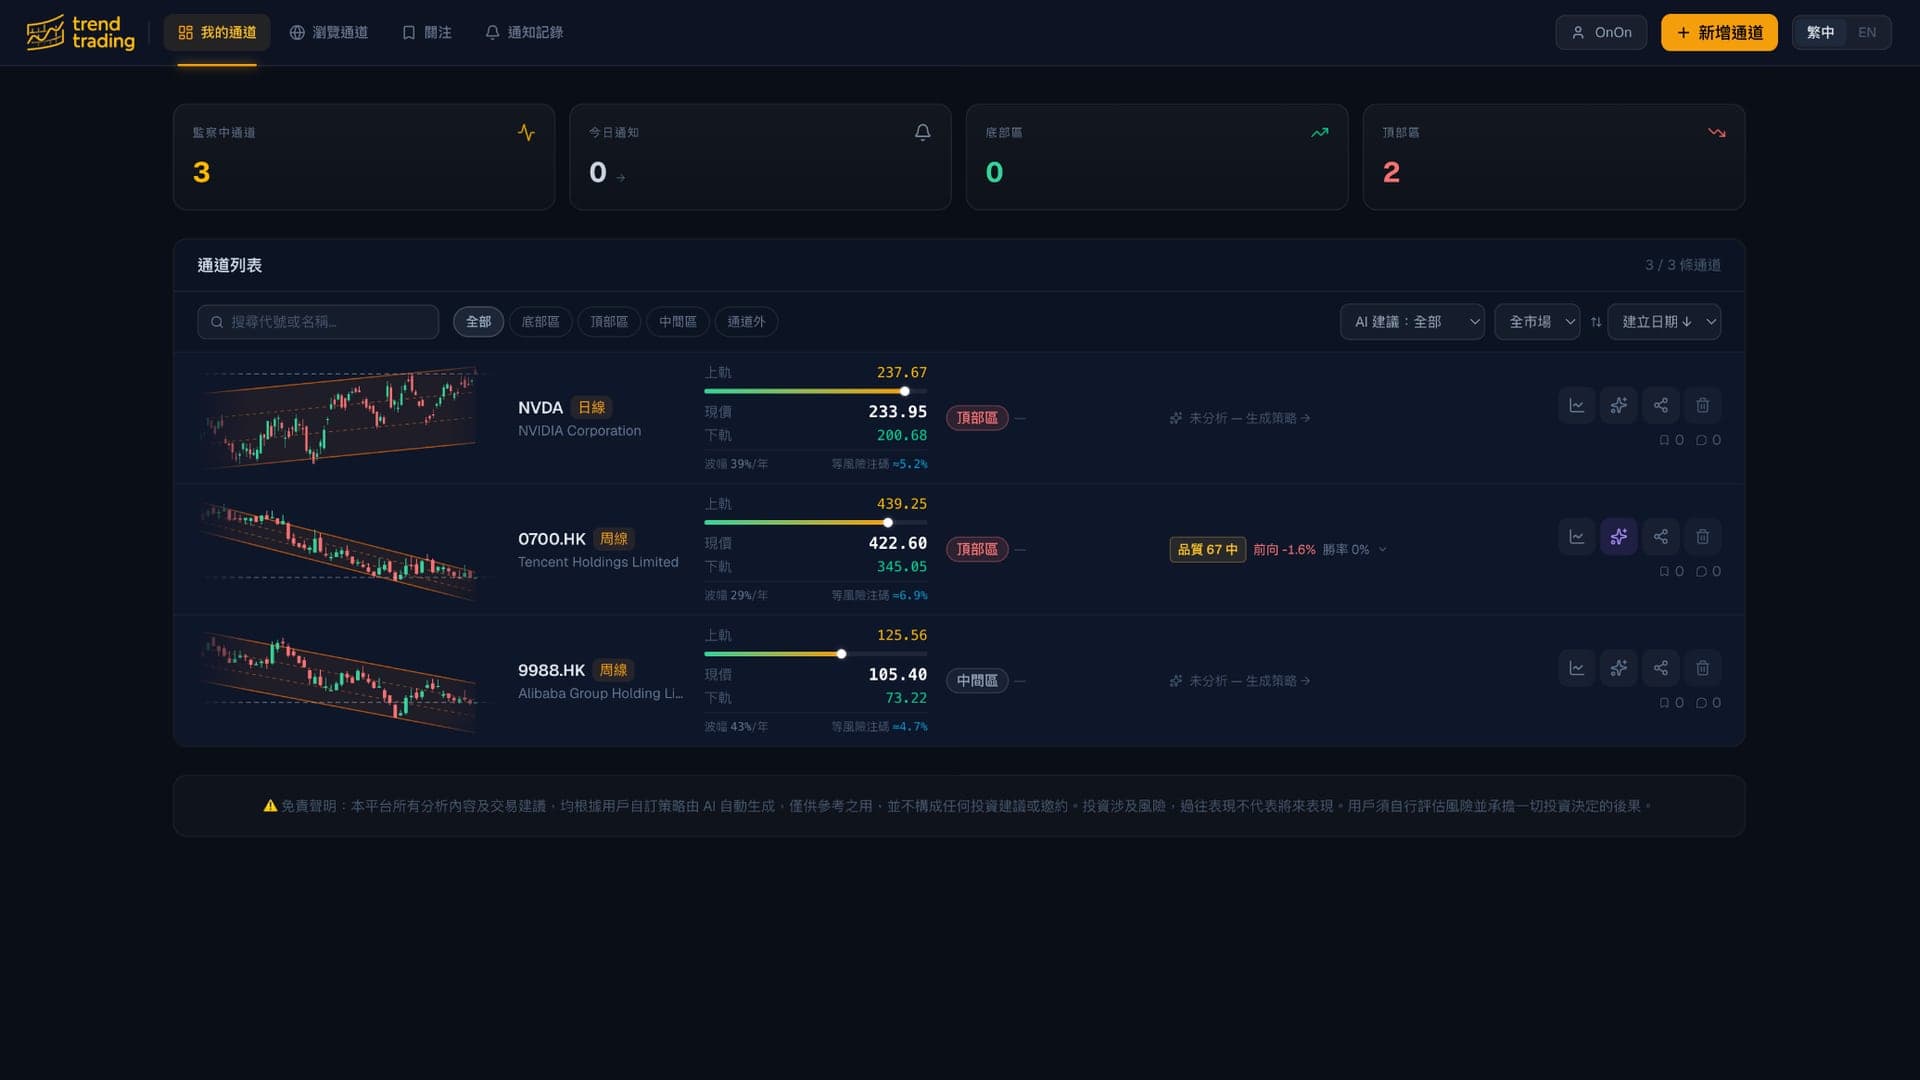Open the 0700.HK chart thumbnail
Image resolution: width=1920 pixels, height=1080 pixels.
340,550
